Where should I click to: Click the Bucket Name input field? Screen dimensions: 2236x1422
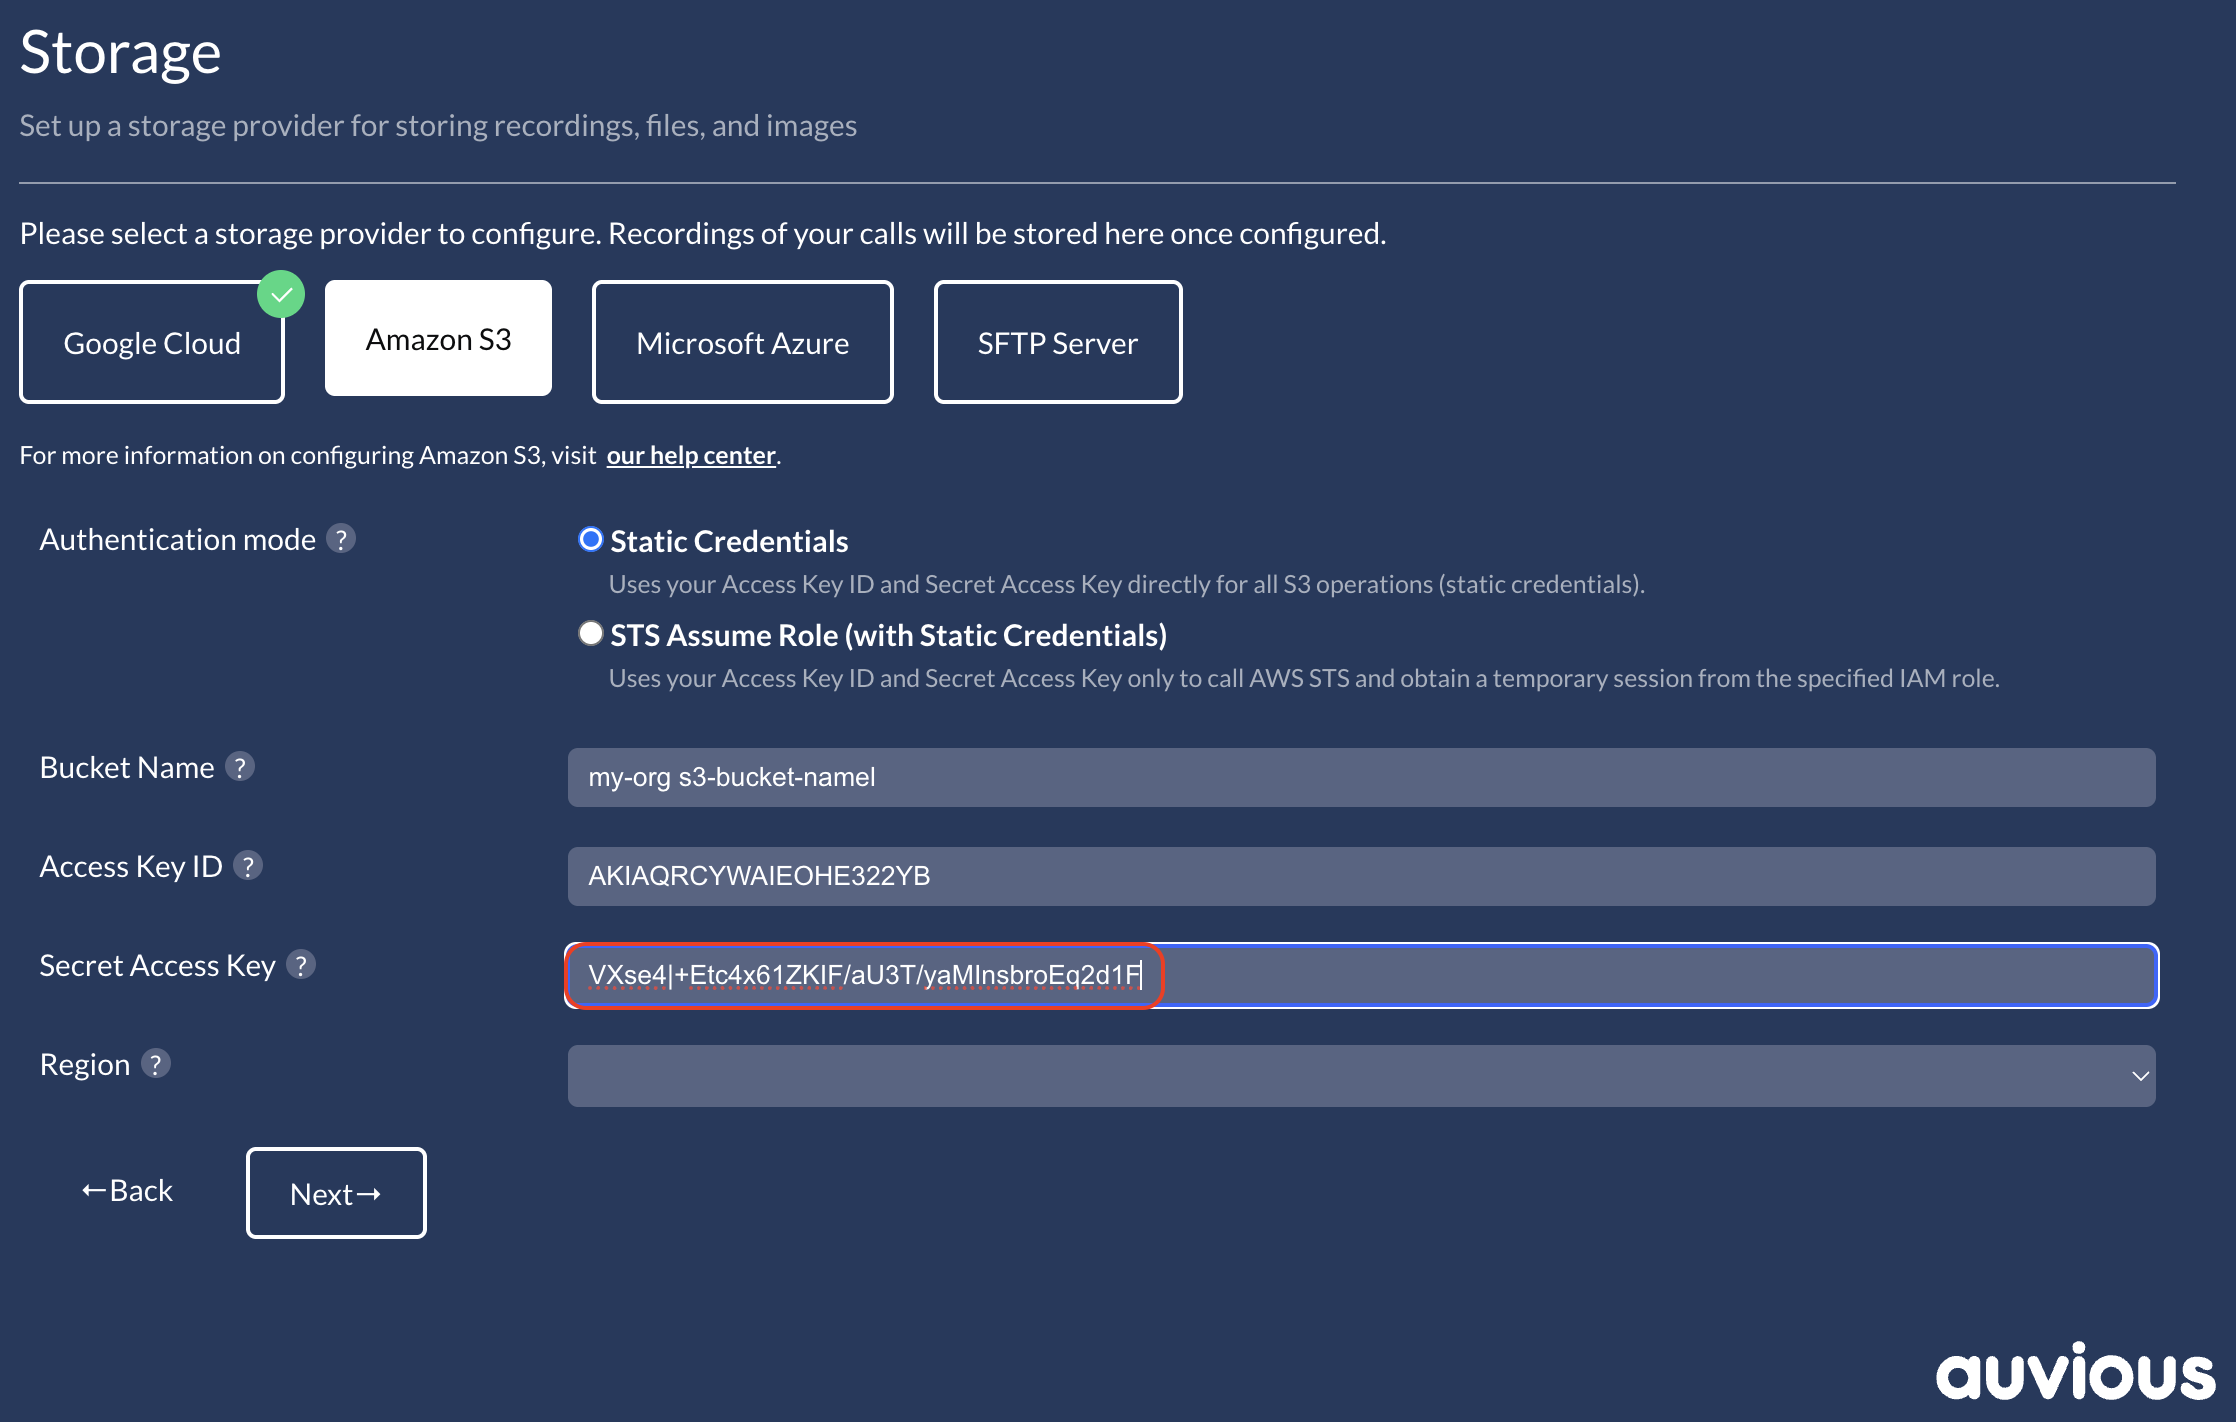click(1360, 777)
